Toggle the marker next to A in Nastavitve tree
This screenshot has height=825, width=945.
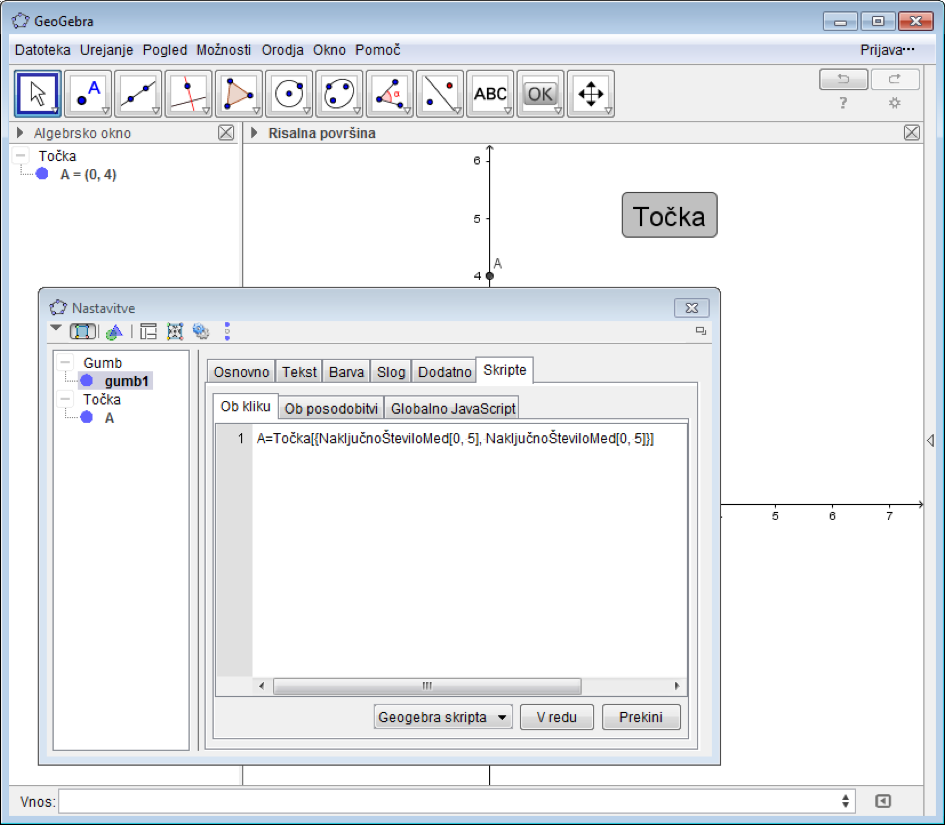pyautogui.click(x=86, y=418)
